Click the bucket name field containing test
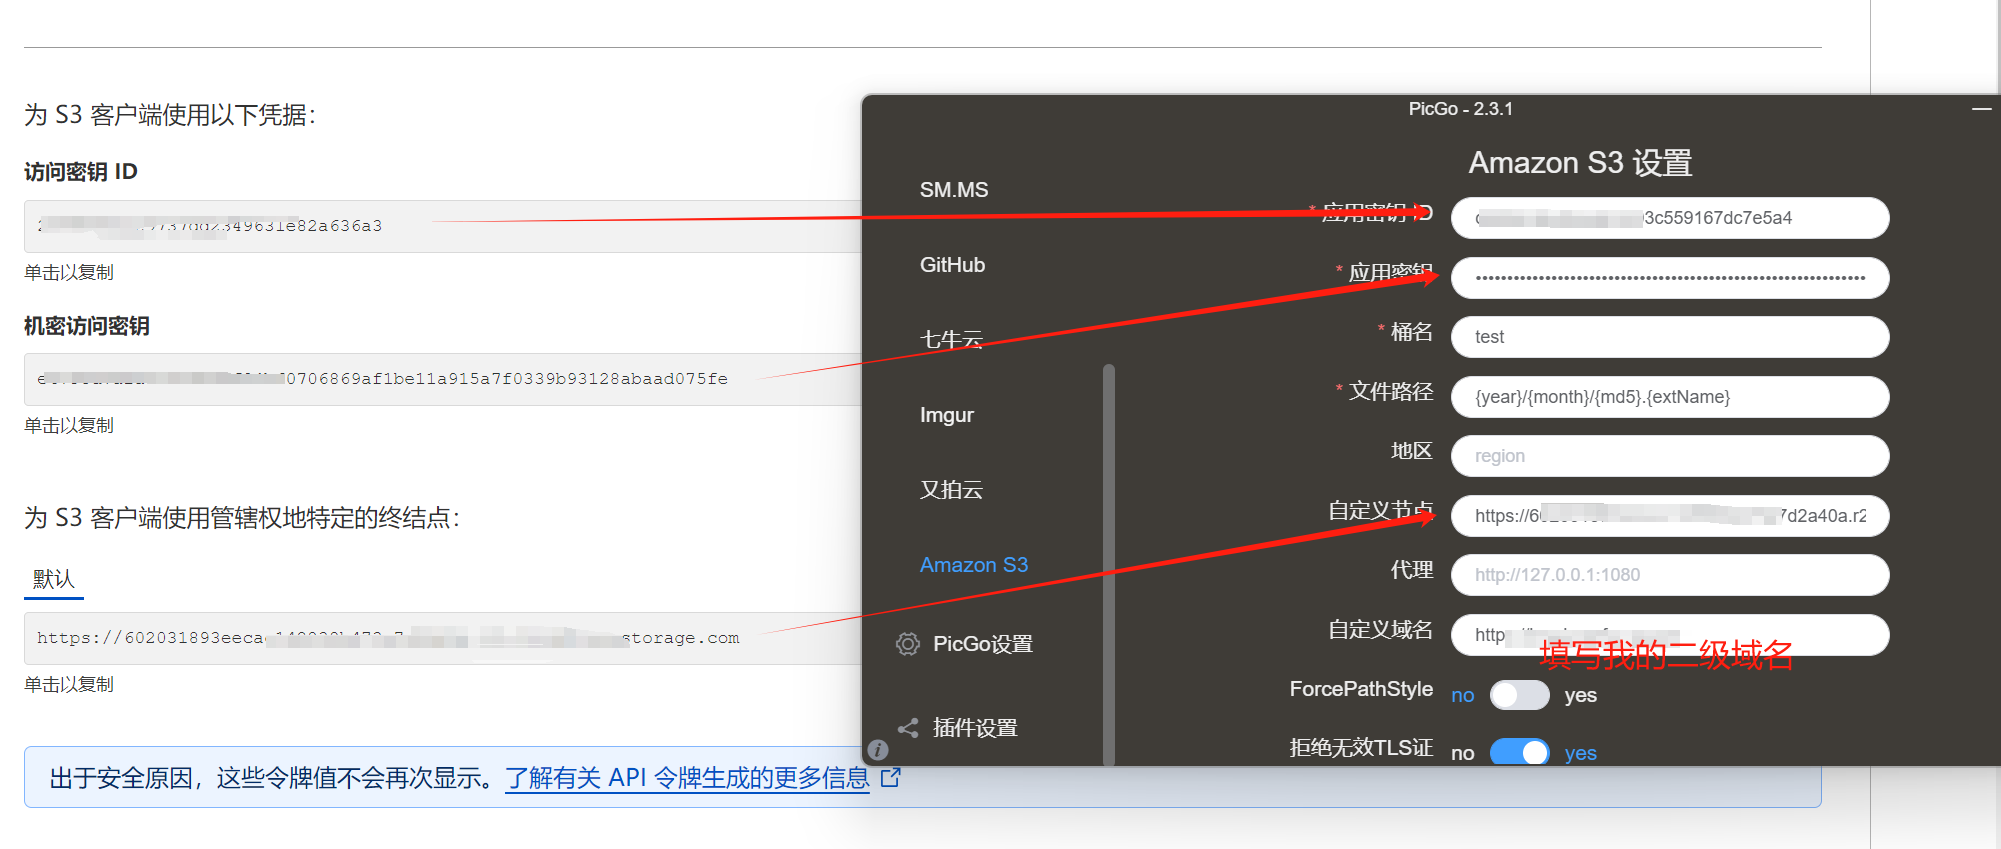The width and height of the screenshot is (2001, 849). coord(1669,337)
